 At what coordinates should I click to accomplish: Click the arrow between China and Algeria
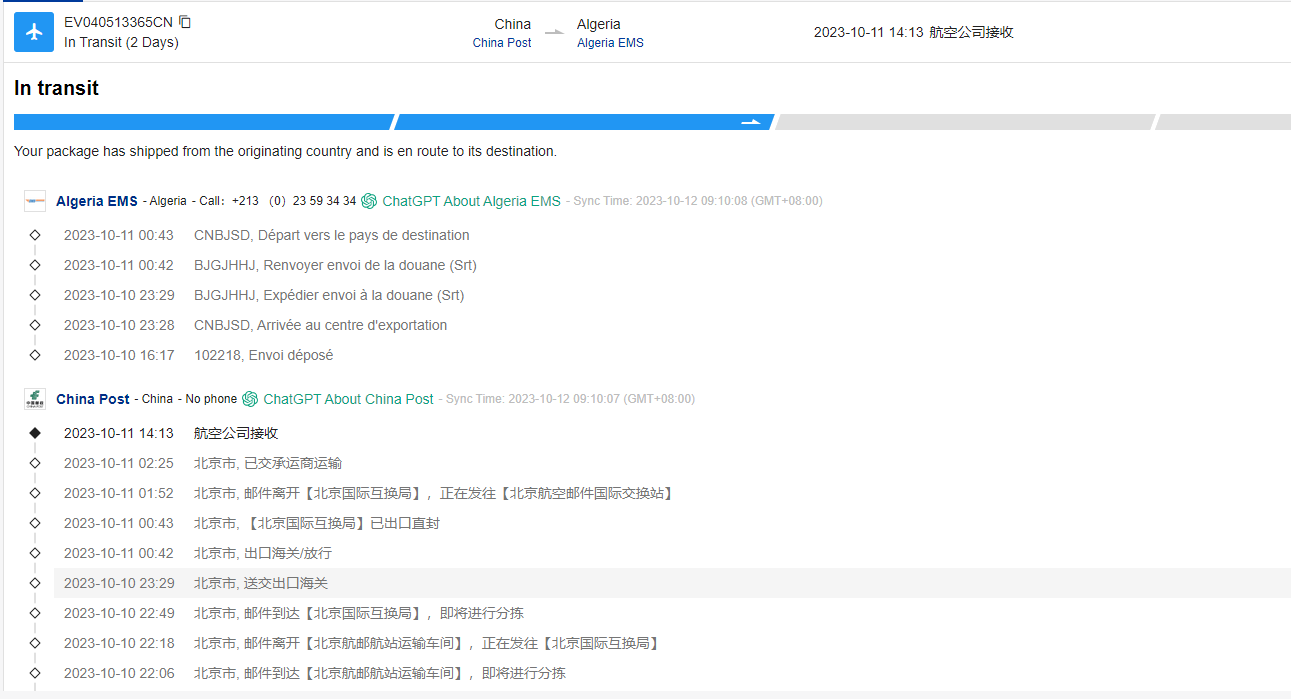click(554, 33)
